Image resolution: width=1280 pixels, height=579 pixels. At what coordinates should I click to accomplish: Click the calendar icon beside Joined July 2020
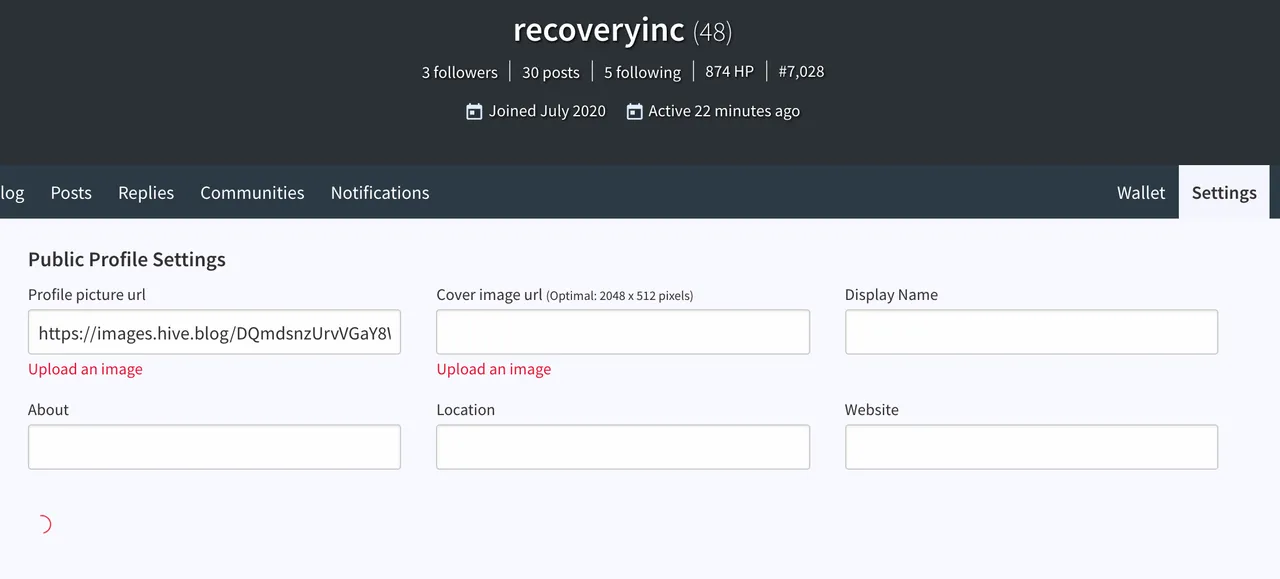tap(474, 111)
